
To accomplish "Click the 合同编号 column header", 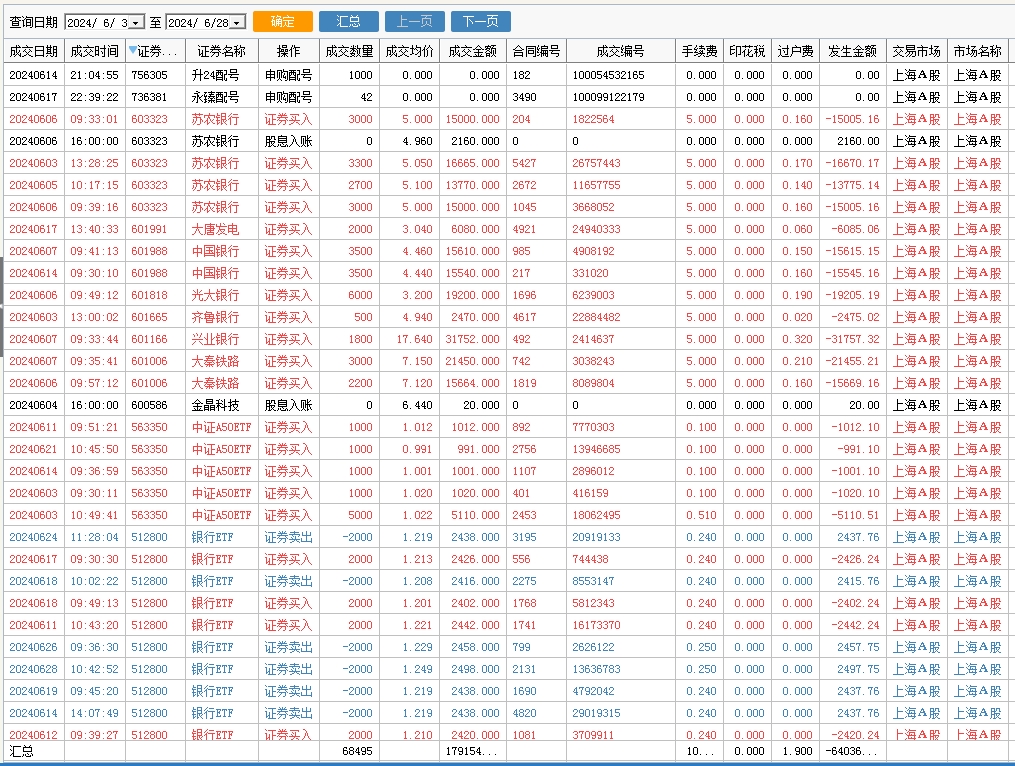I will pos(536,51).
